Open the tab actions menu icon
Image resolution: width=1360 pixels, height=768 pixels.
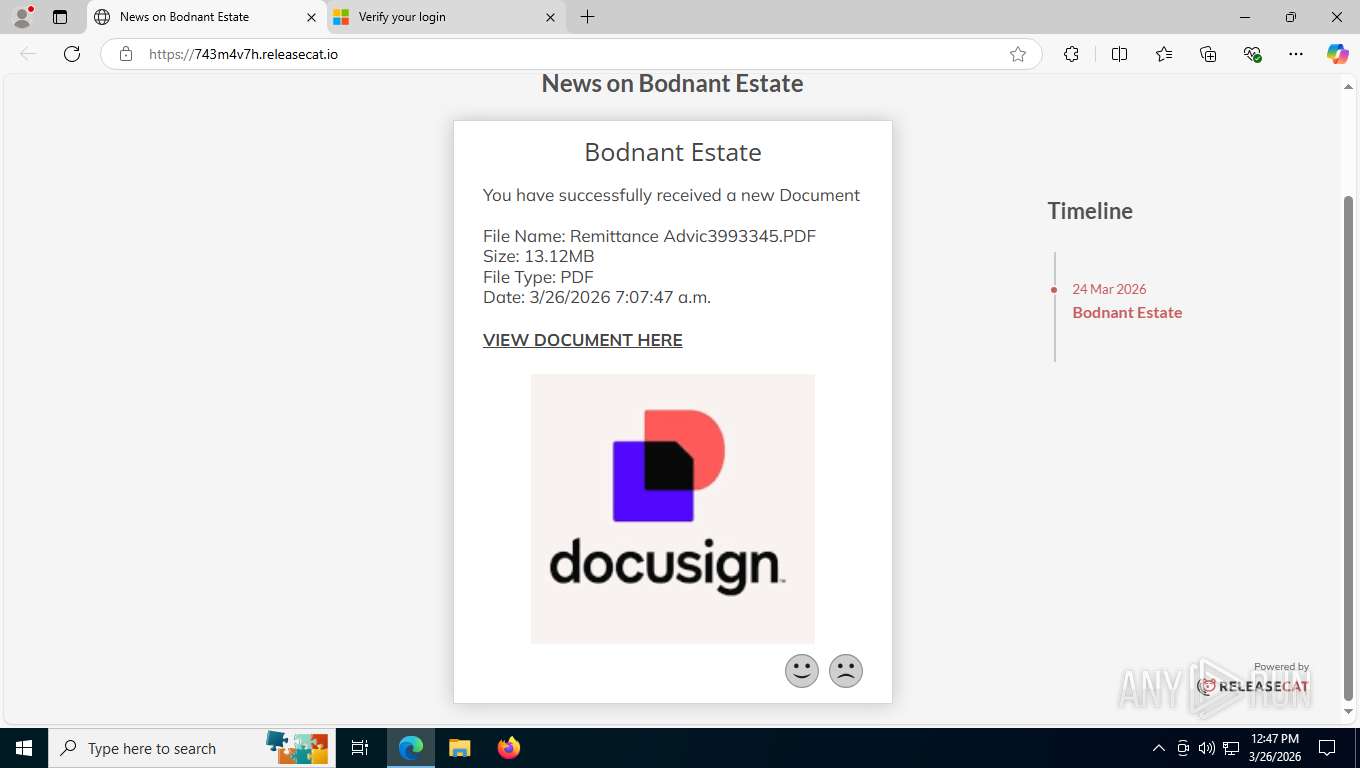coord(60,17)
